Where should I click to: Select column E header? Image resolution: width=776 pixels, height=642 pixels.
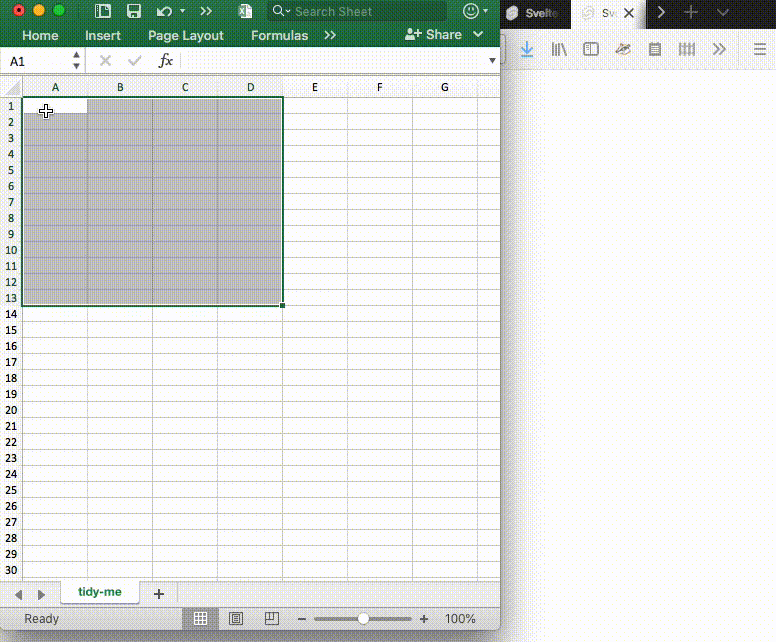(x=315, y=88)
